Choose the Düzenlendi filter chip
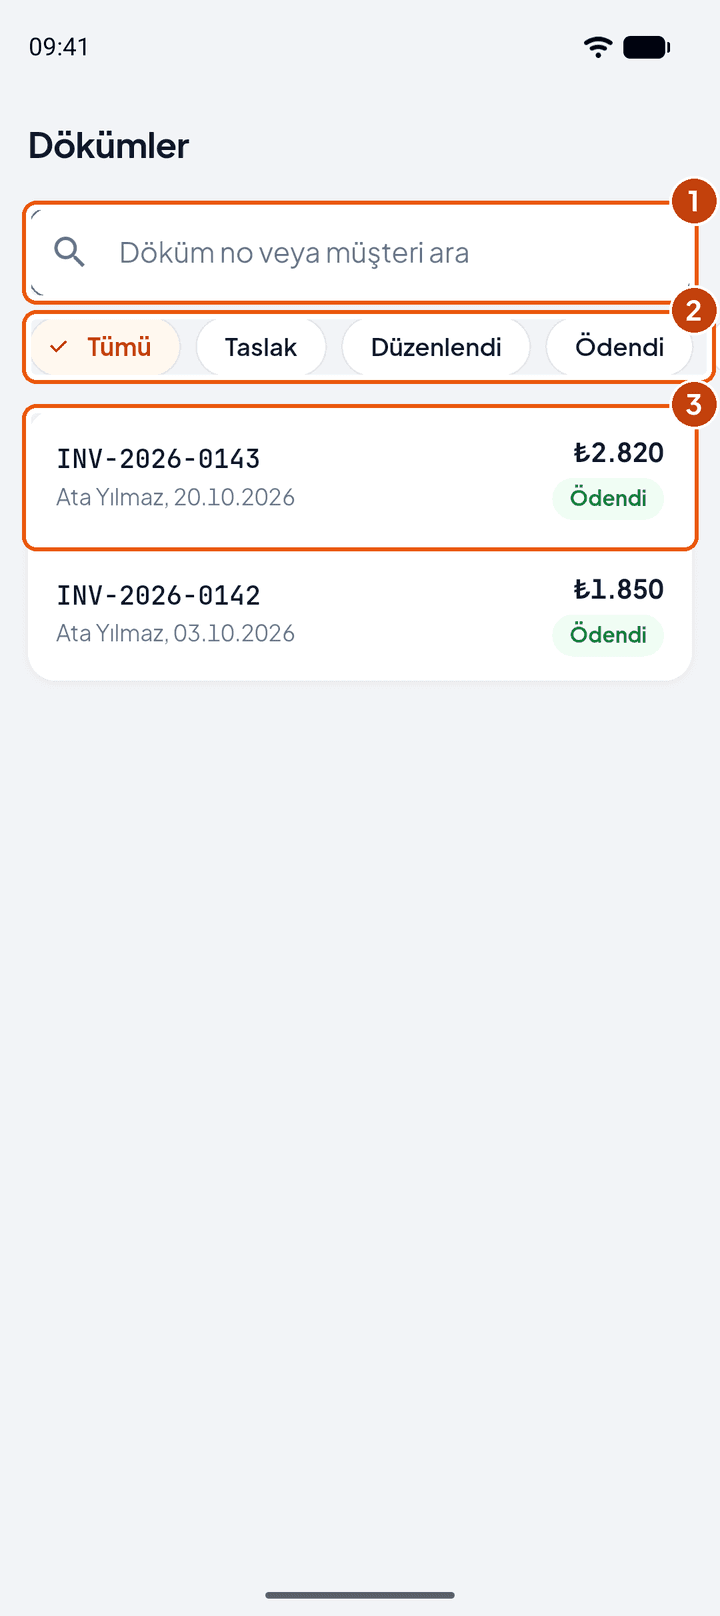Image resolution: width=720 pixels, height=1616 pixels. tap(436, 347)
